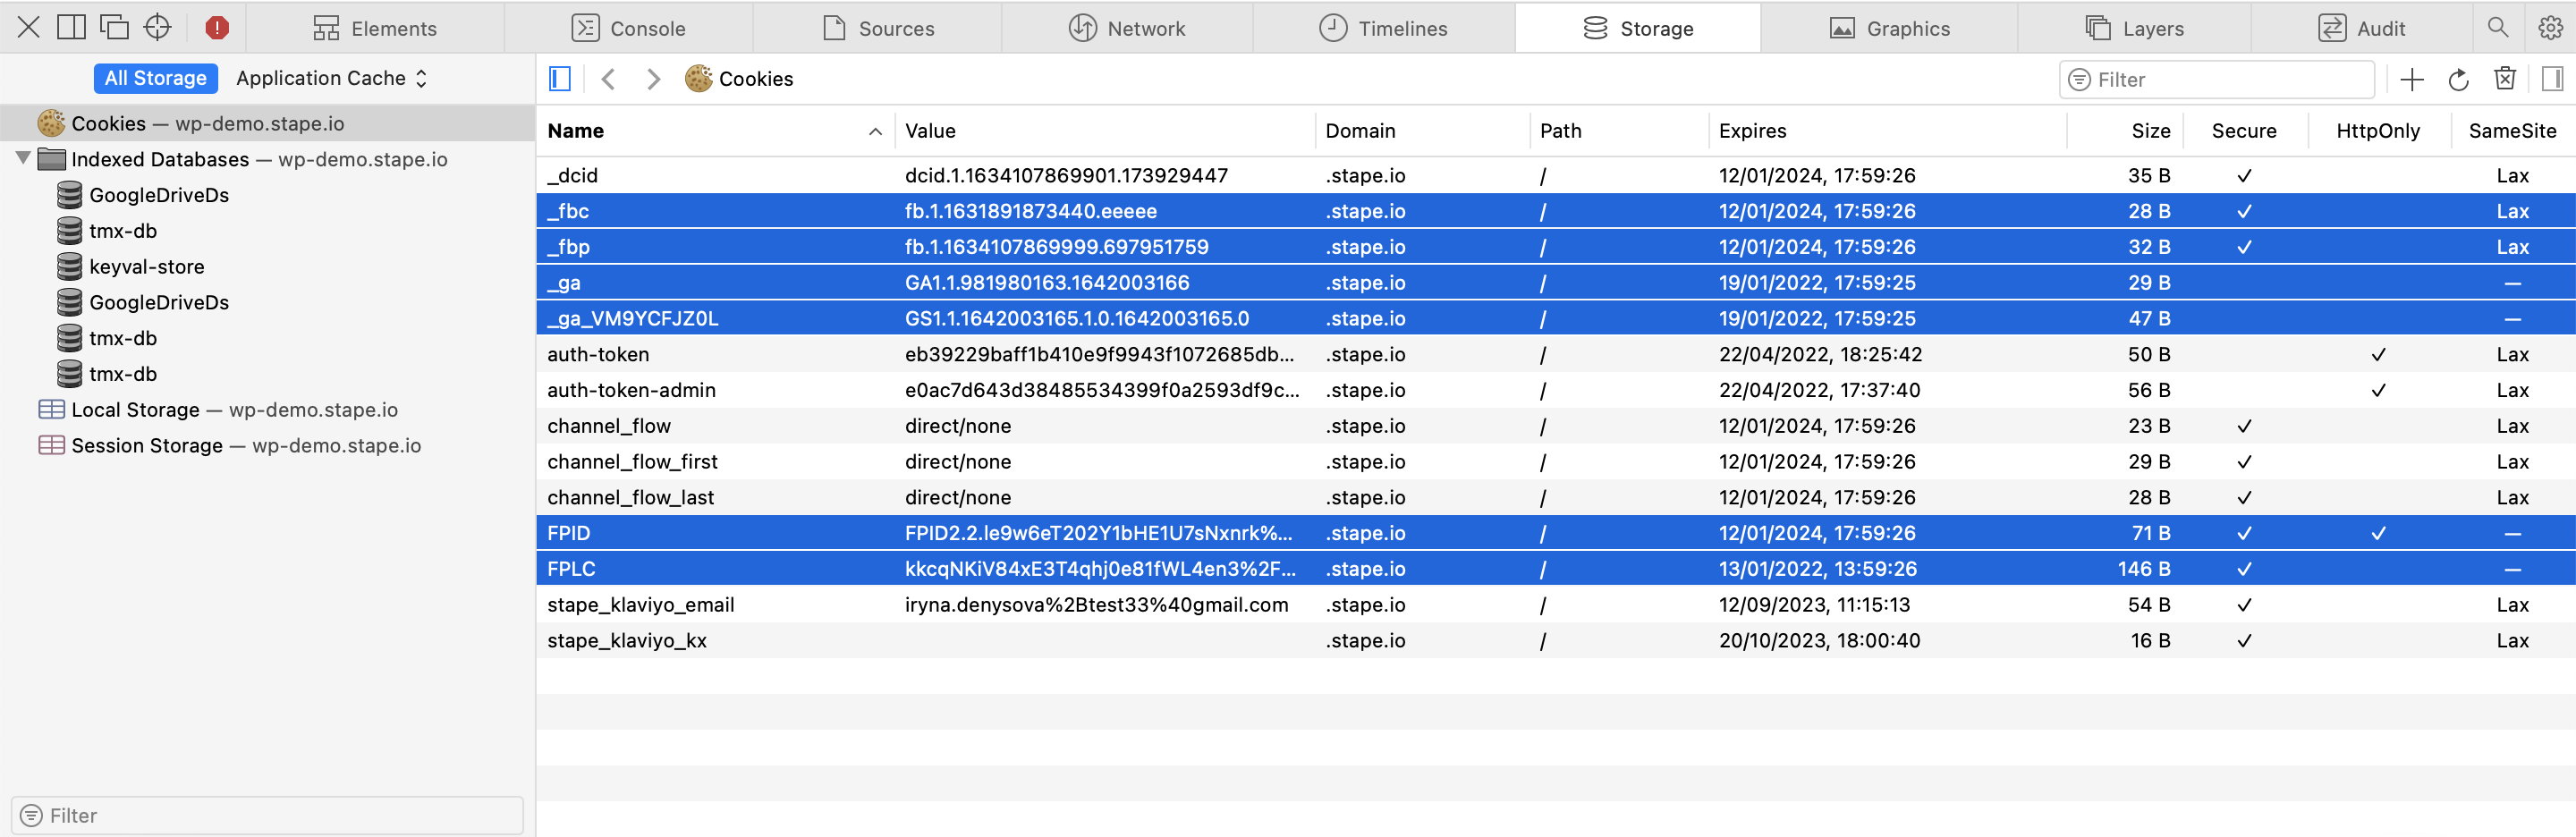
Task: Switch to the Network tab
Action: pyautogui.click(x=1126, y=28)
